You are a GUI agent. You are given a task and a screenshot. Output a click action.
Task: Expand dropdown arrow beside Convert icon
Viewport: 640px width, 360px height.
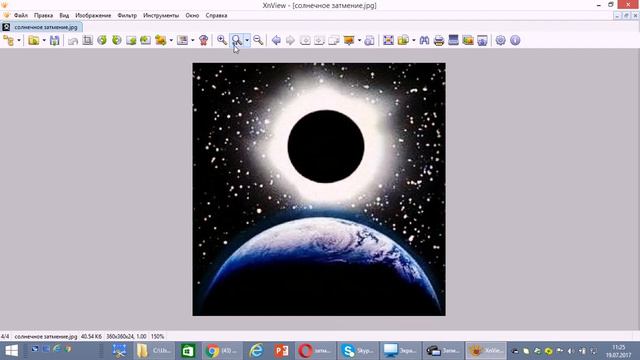tap(413, 40)
